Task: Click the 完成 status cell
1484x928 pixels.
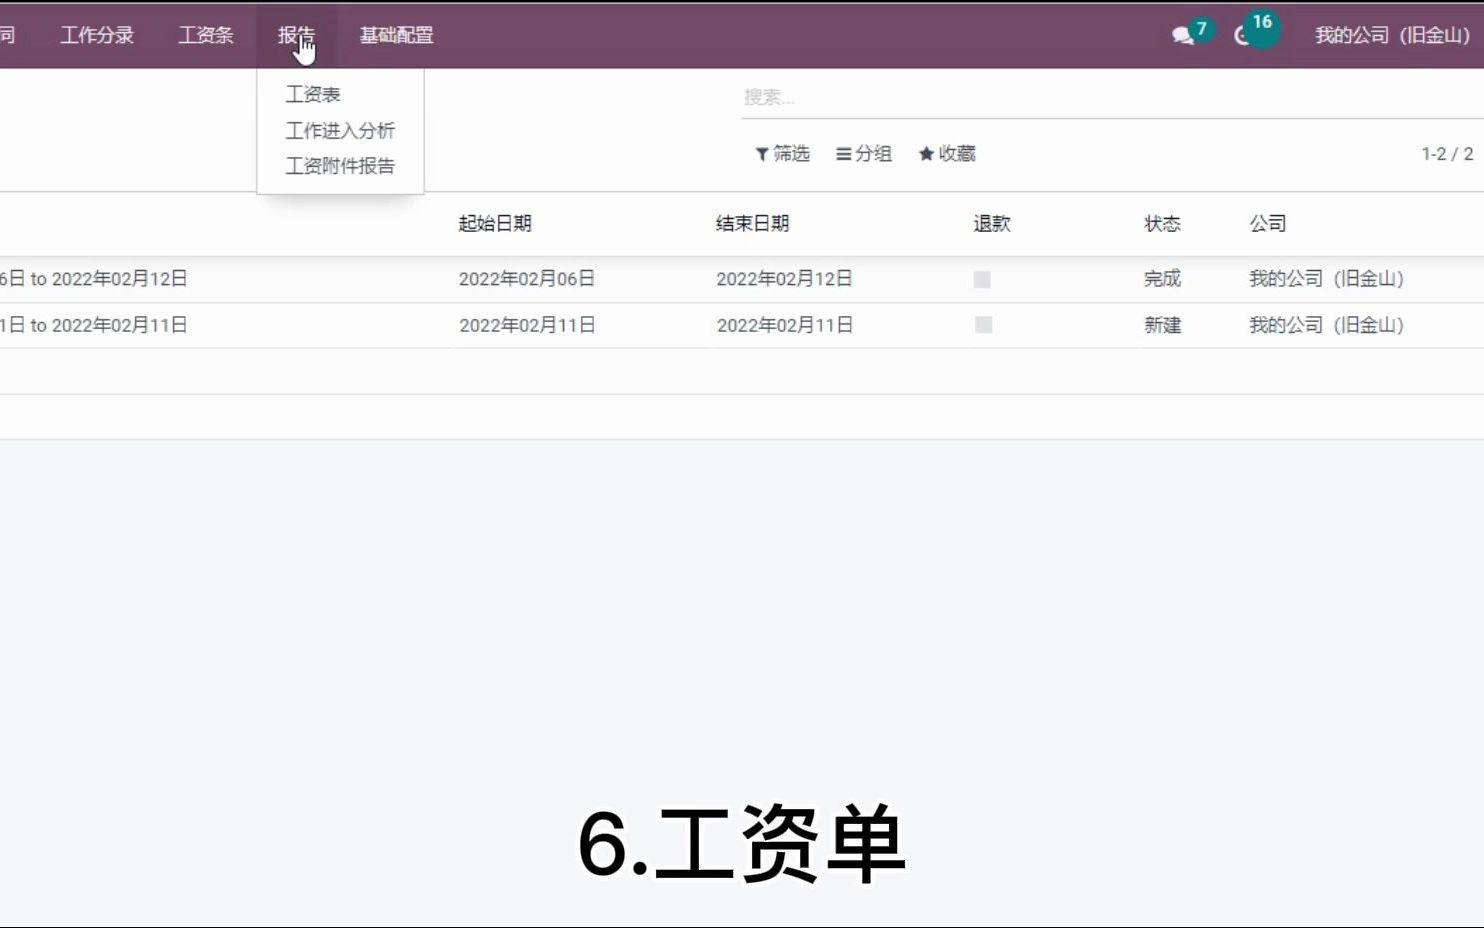Action: (1163, 279)
